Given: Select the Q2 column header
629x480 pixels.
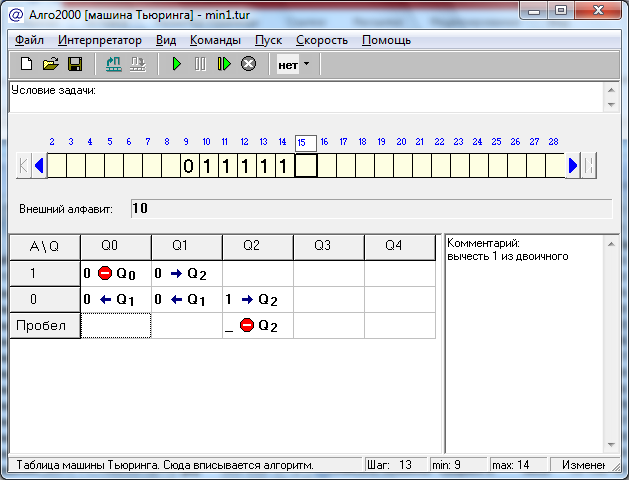Looking at the screenshot, I should click(258, 247).
